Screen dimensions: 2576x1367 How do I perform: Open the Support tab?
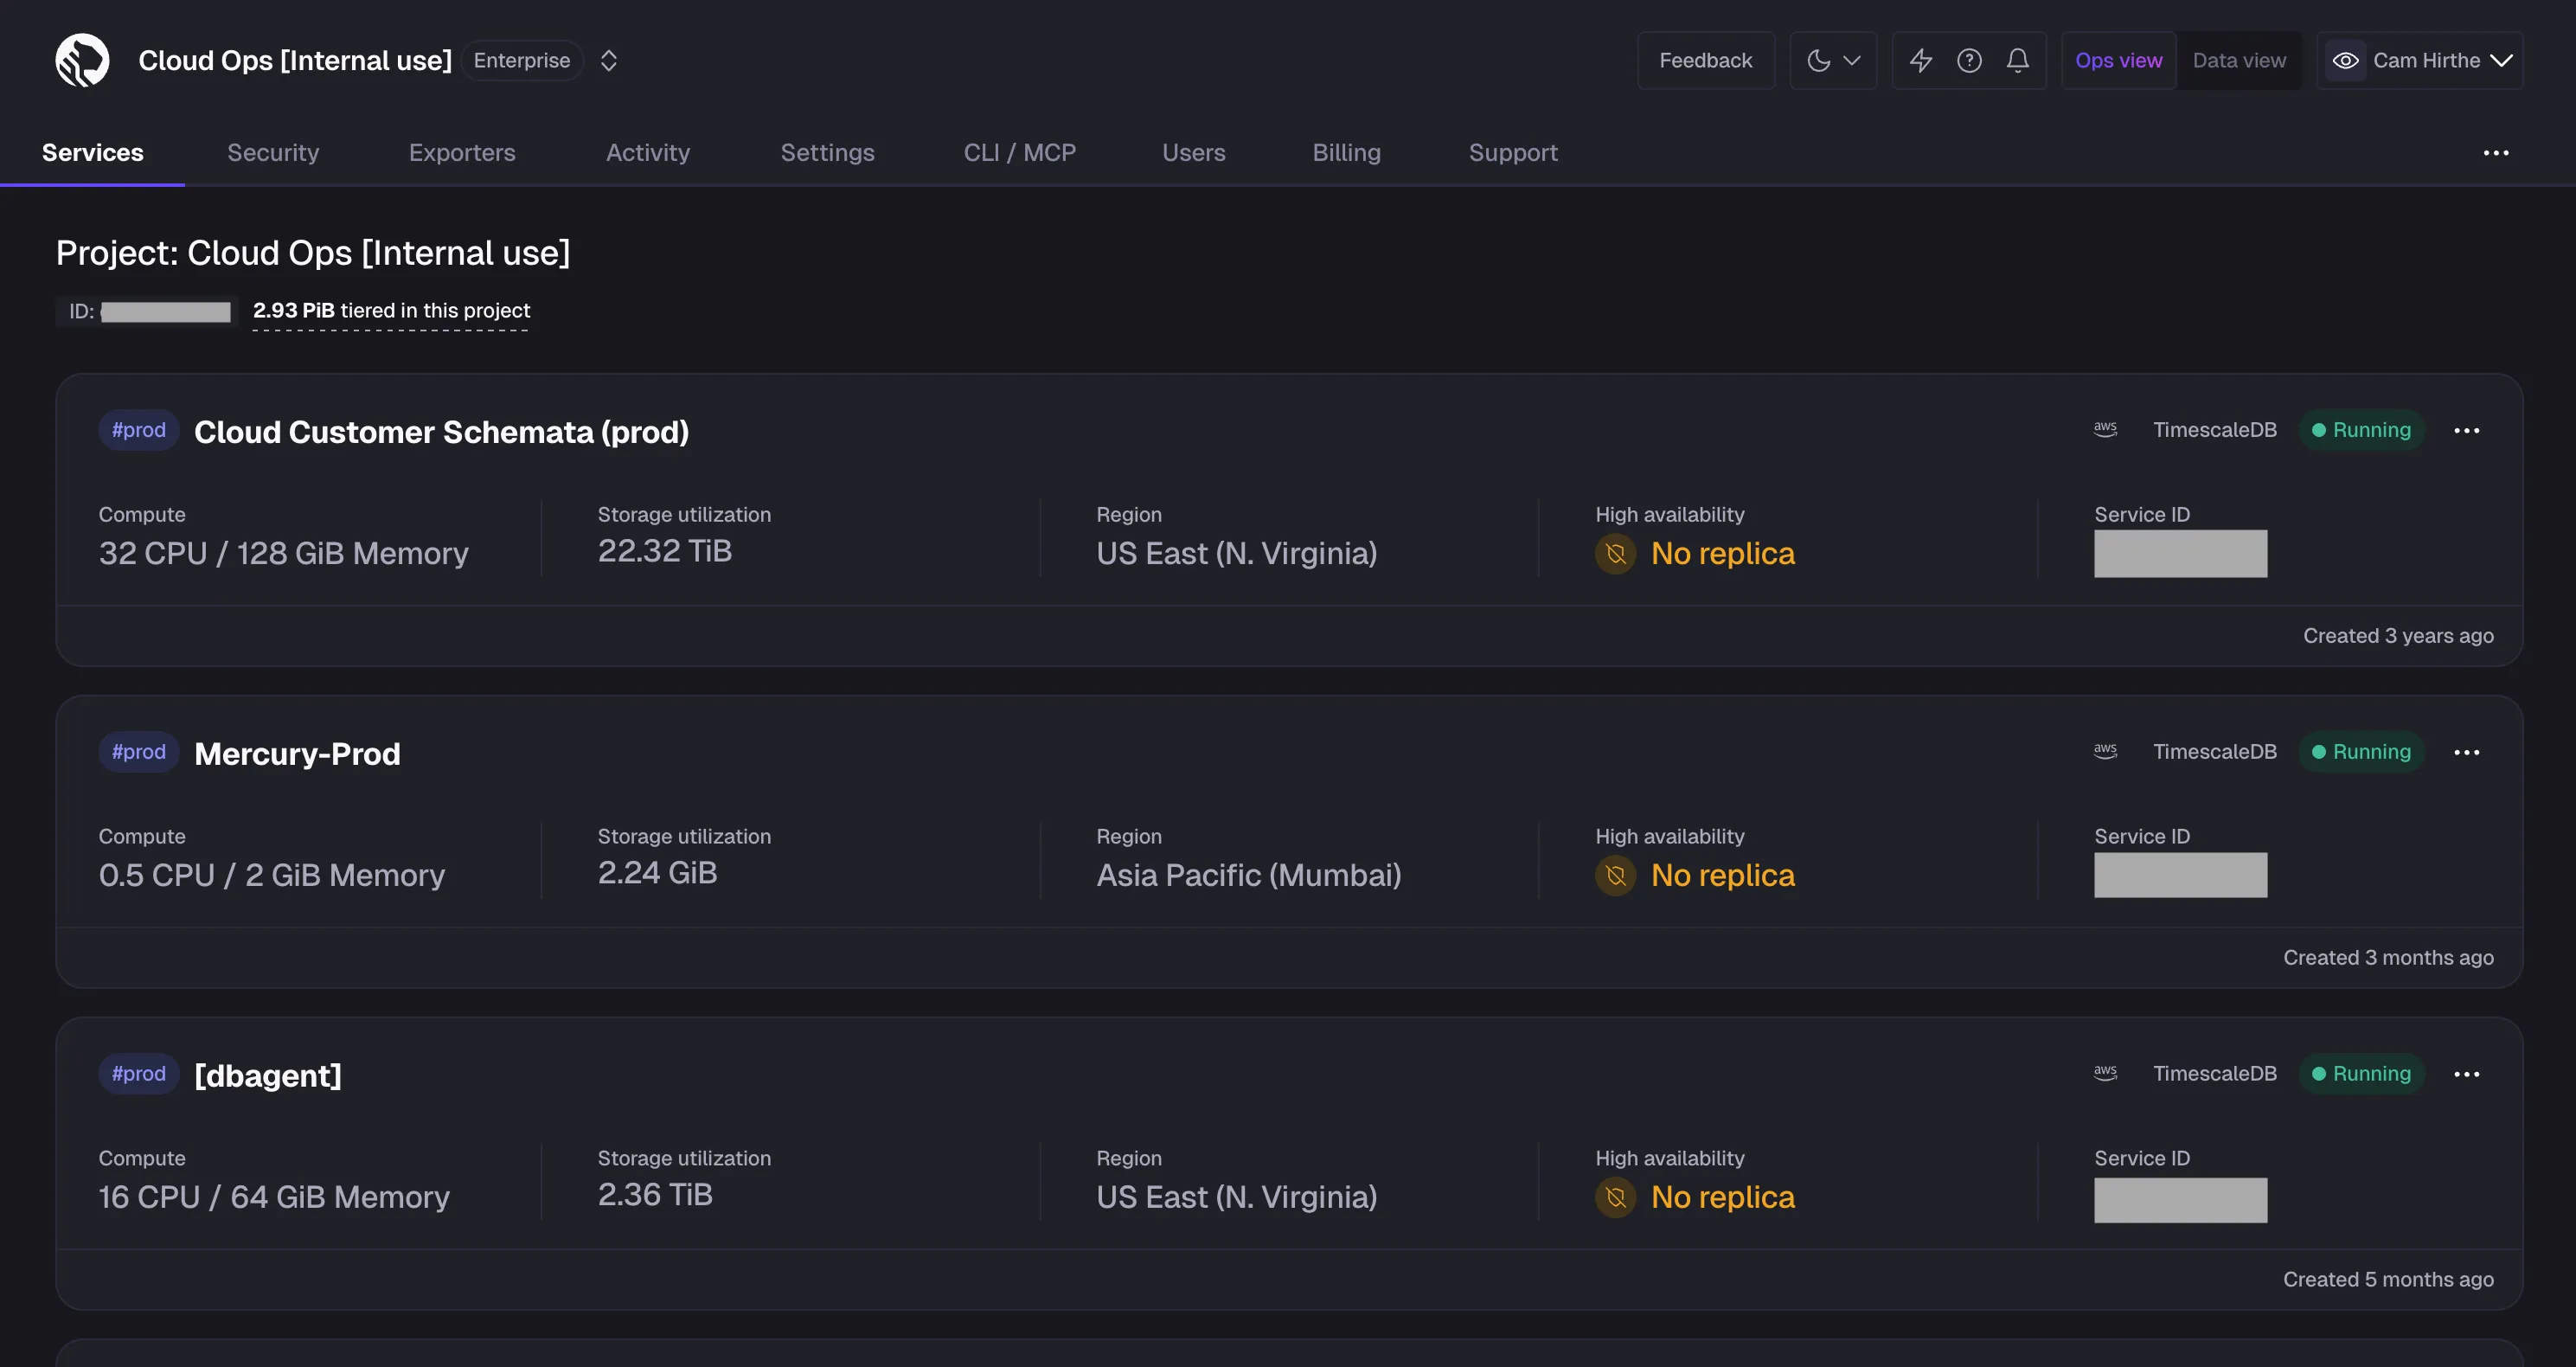(1513, 152)
